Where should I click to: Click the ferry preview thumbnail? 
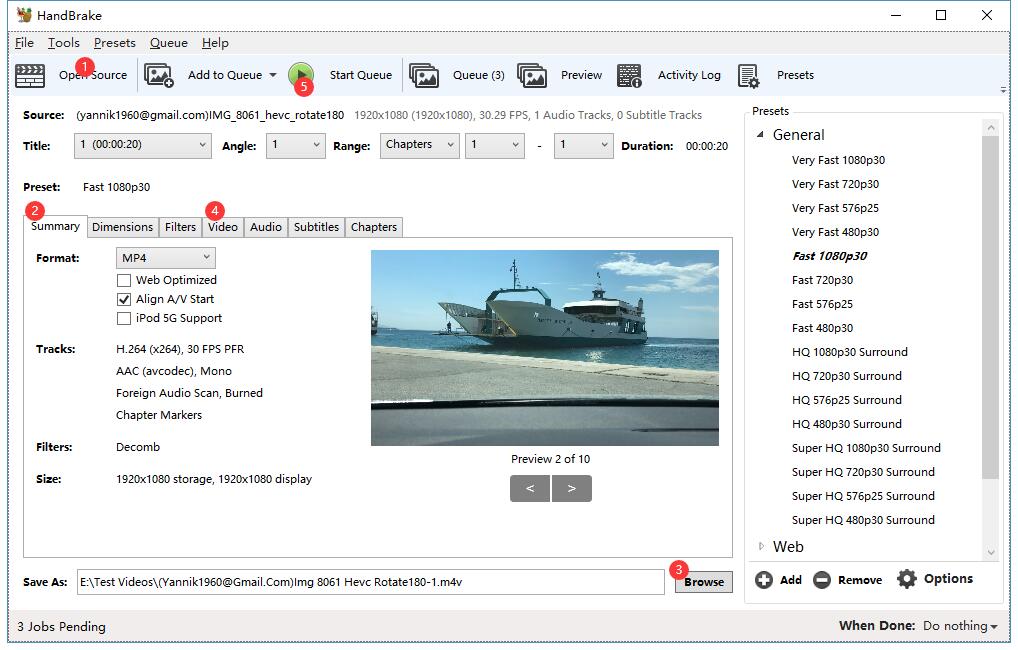point(545,348)
